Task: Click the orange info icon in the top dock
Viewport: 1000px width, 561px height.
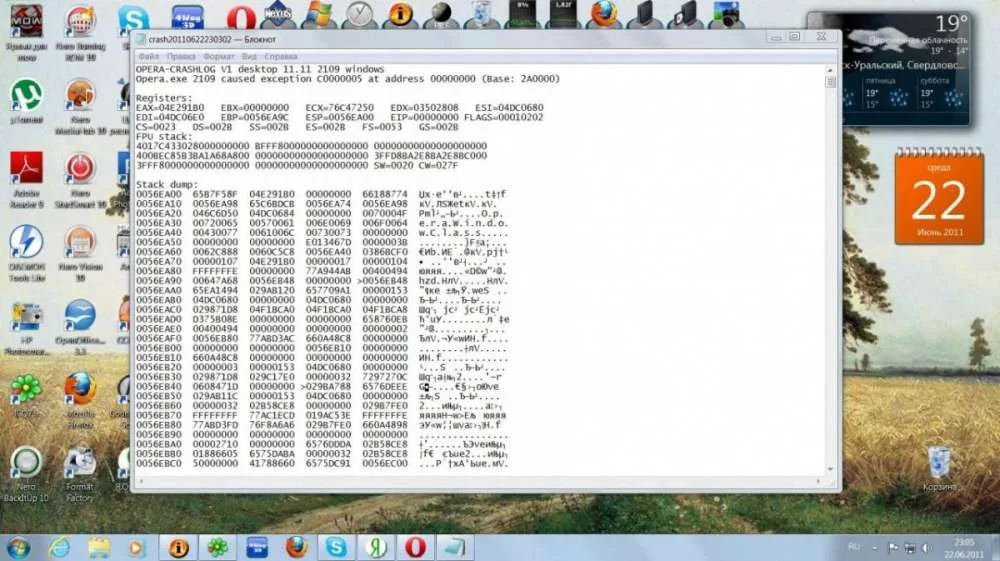Action: 401,15
